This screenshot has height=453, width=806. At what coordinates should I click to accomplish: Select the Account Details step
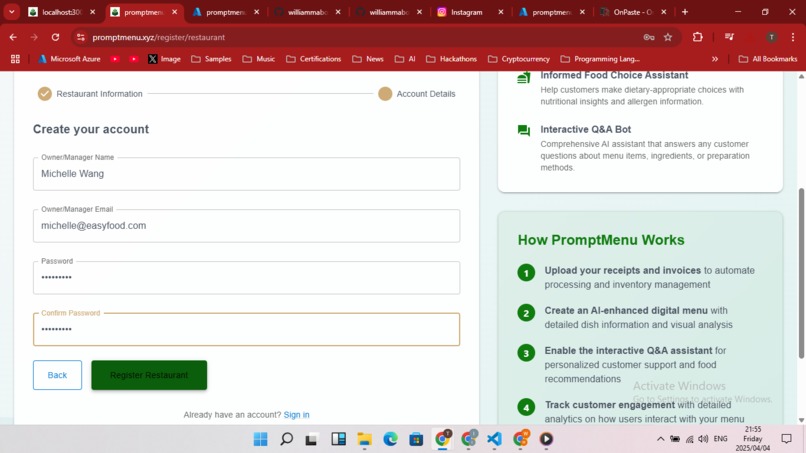(417, 94)
